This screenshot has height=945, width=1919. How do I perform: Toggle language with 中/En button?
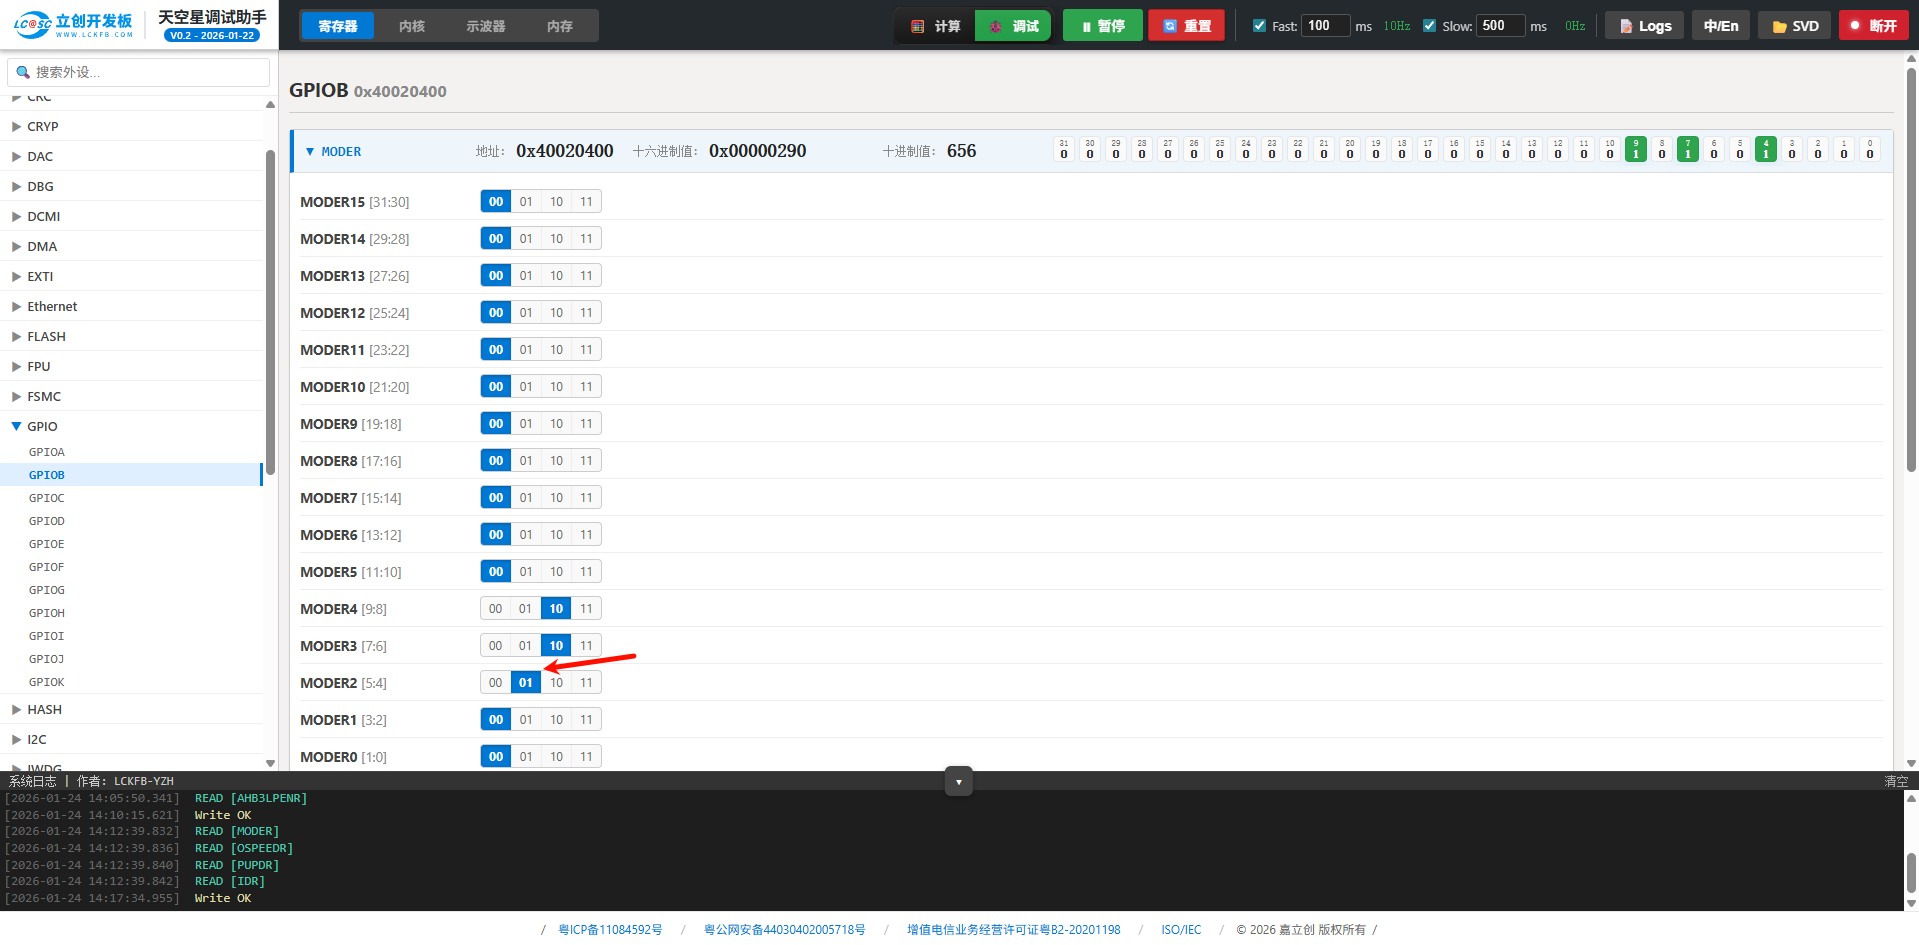coord(1720,26)
